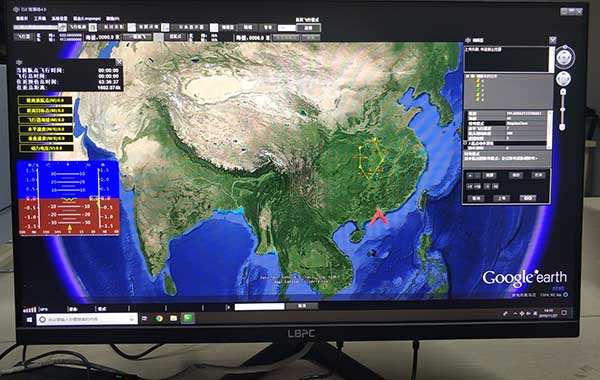Click the green waypoint icon in waypoint list
This screenshot has width=600, height=380.
(478, 90)
